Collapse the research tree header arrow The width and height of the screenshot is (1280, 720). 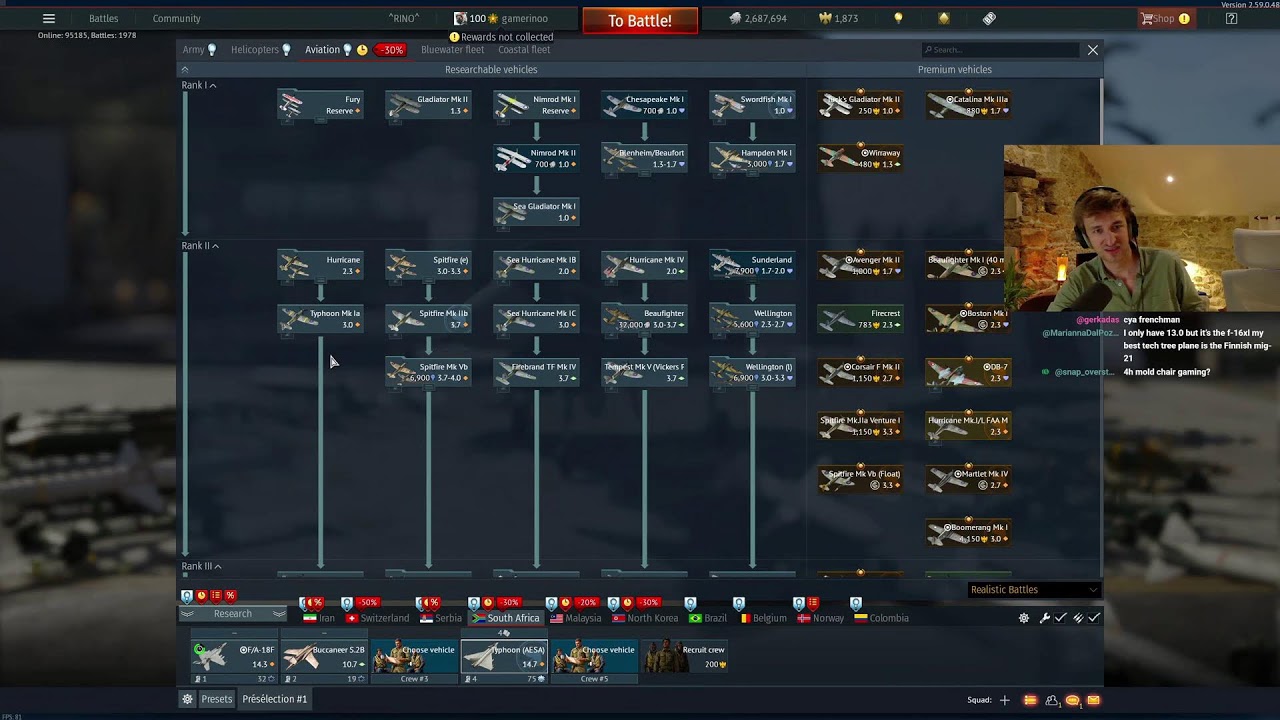pos(185,70)
